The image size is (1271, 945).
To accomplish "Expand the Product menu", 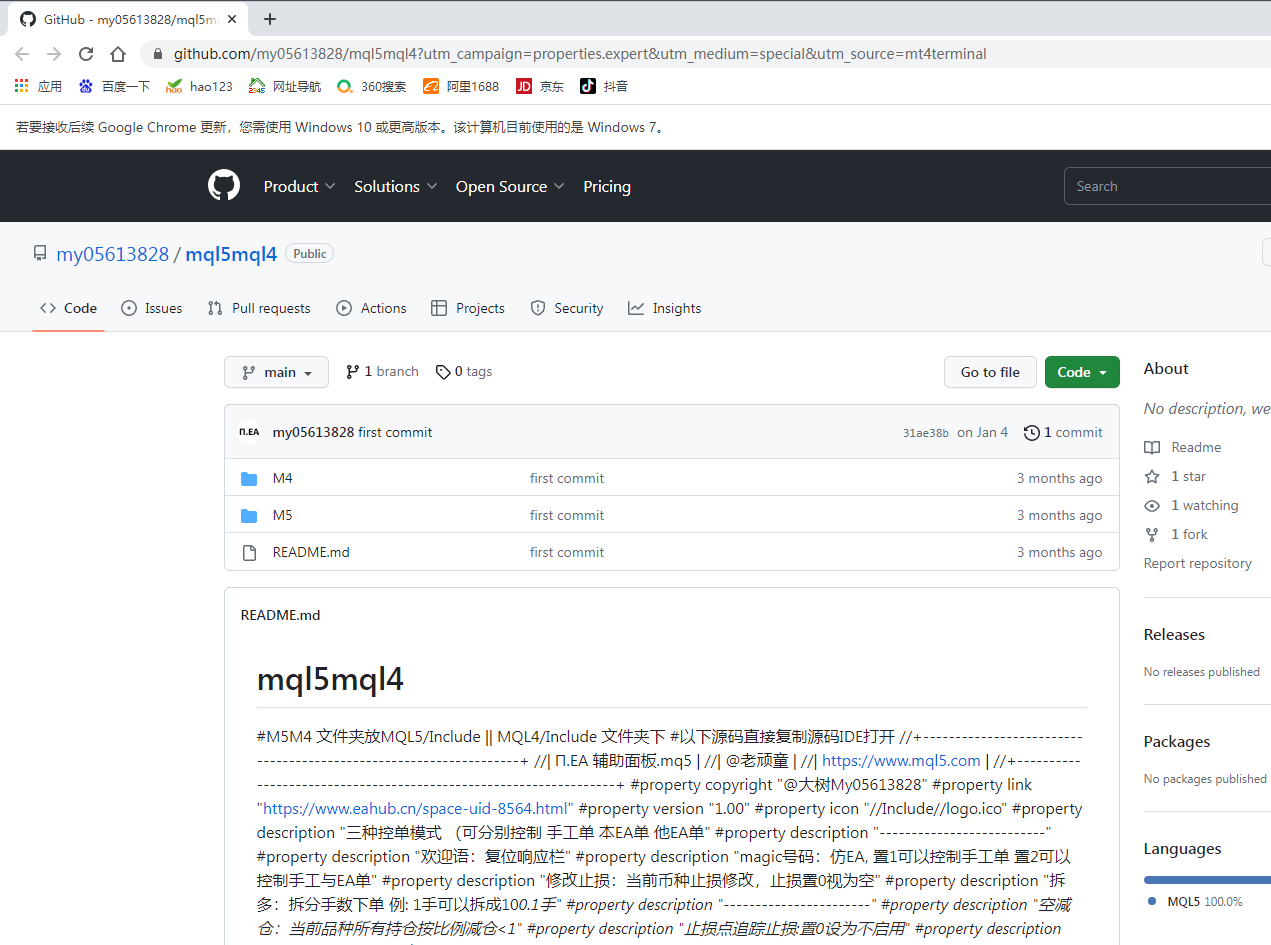I will tap(299, 186).
